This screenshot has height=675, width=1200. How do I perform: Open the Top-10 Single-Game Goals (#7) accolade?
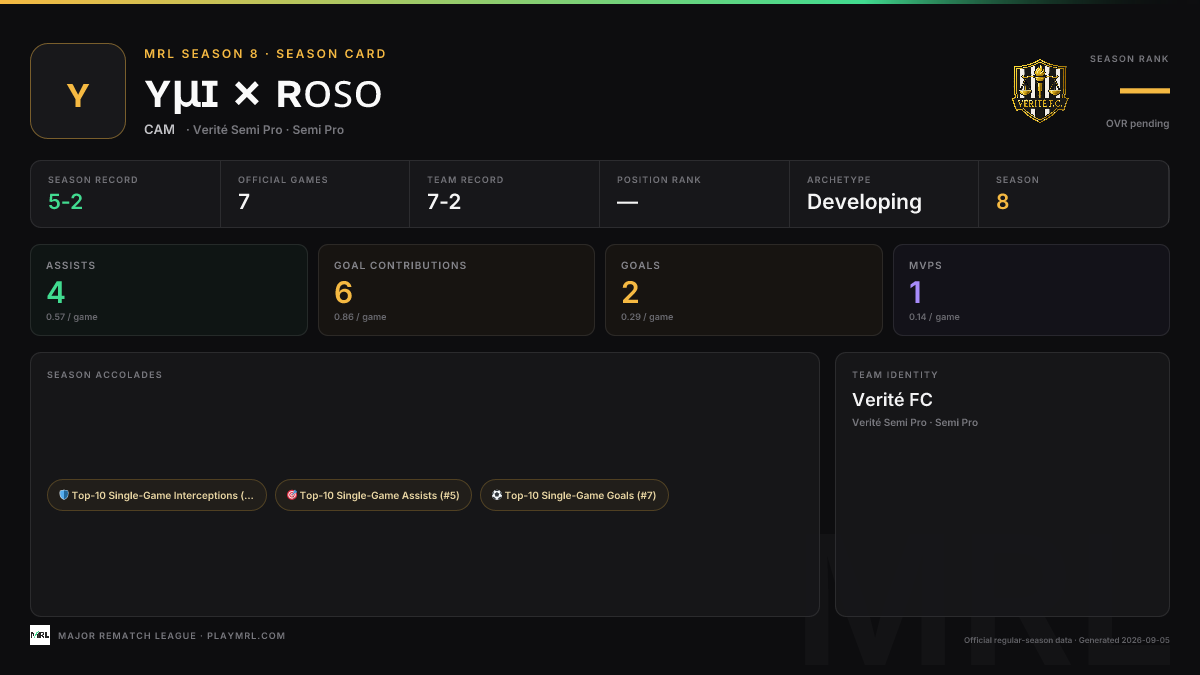(574, 495)
